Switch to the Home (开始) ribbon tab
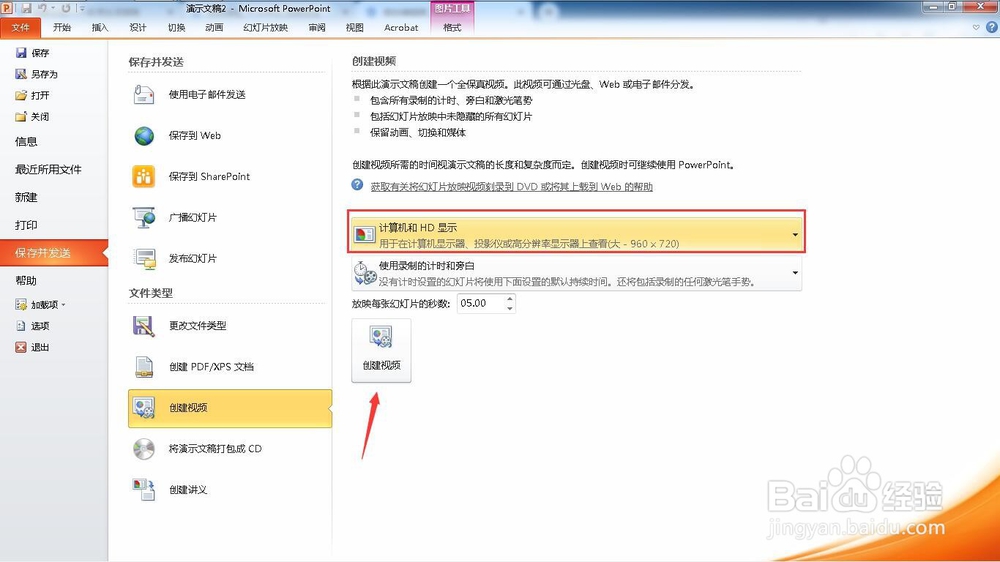1000x562 pixels. click(62, 27)
